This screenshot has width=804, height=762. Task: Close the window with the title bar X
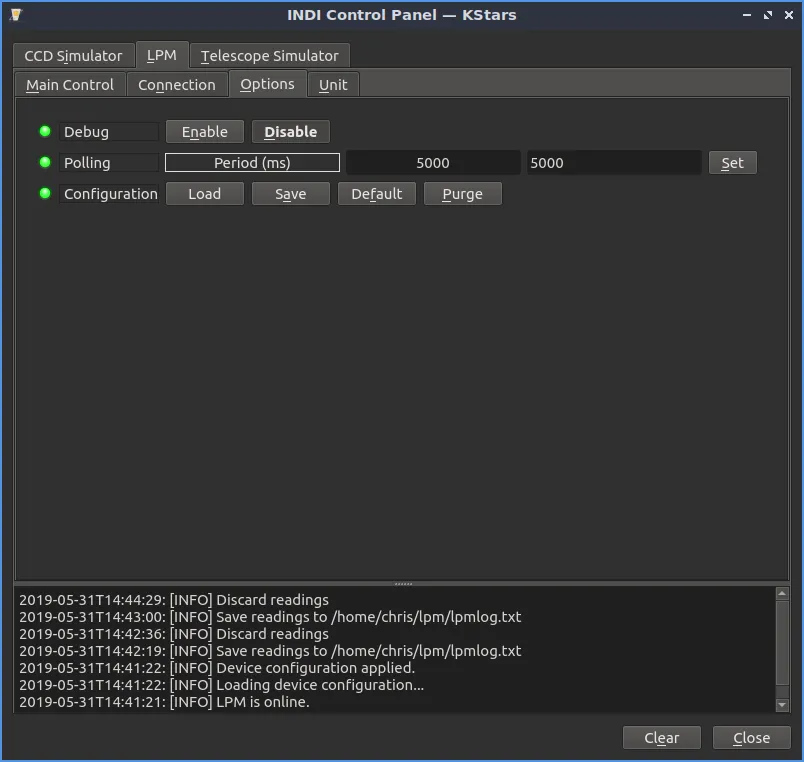click(789, 15)
